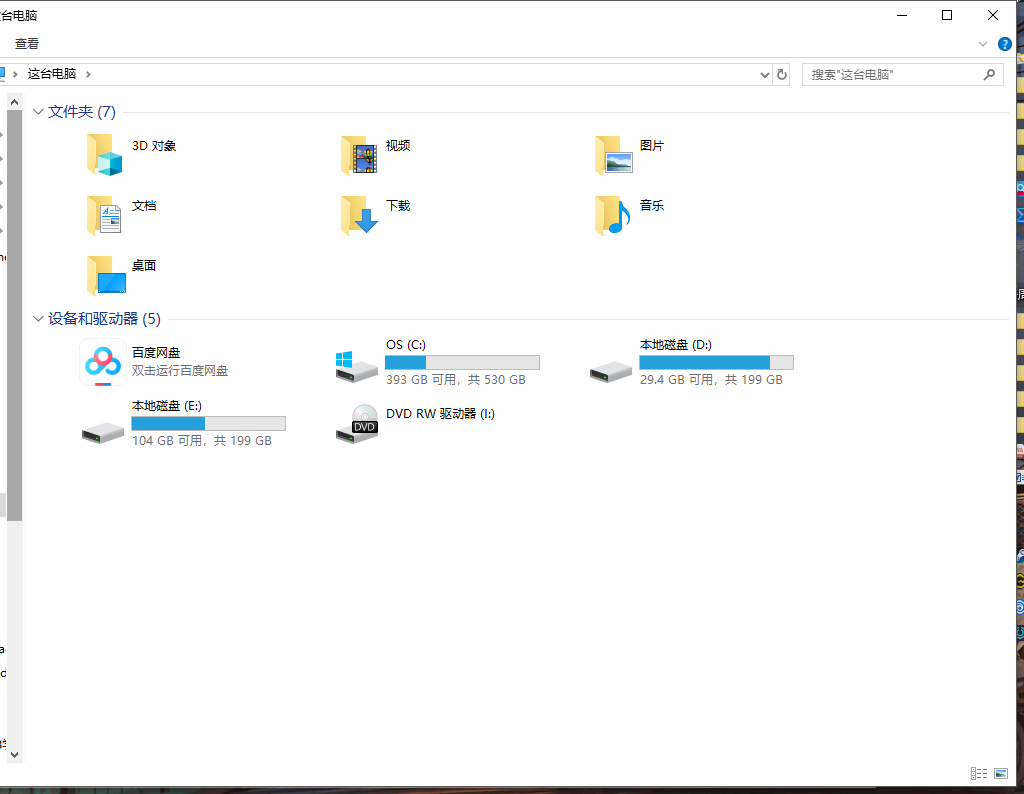
Task: Switch to details view in status bar
Action: tap(979, 773)
